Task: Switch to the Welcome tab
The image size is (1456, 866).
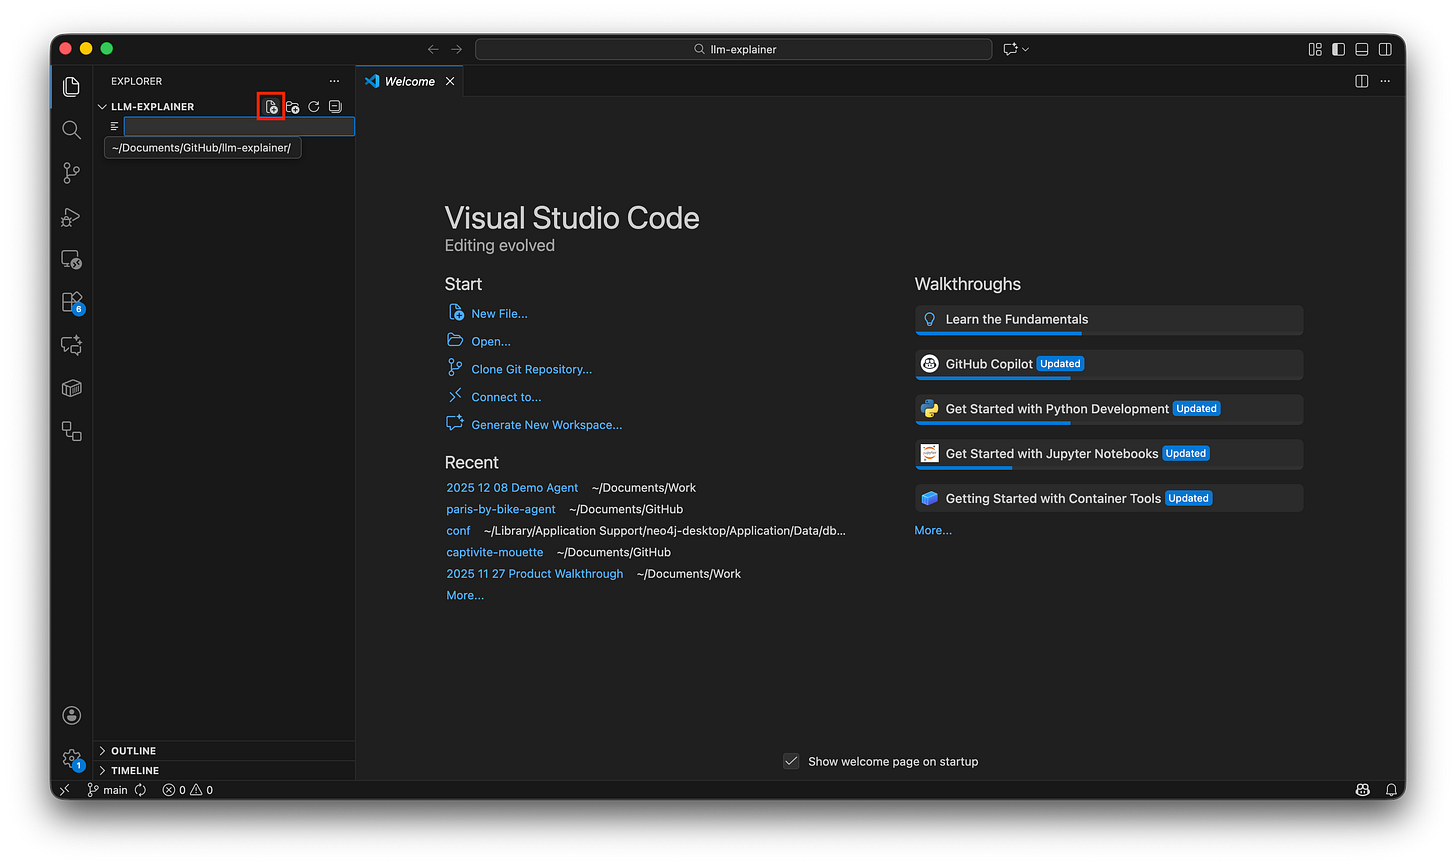Action: pos(408,81)
